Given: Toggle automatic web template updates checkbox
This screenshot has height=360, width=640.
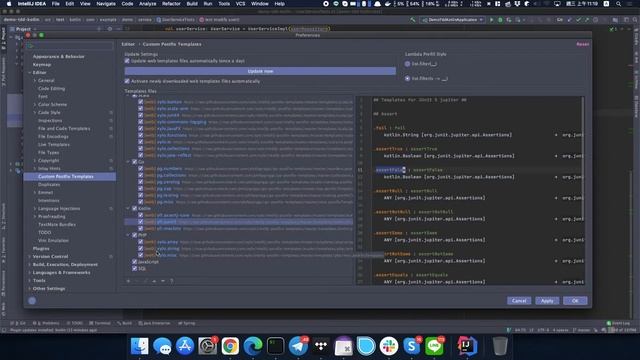Looking at the screenshot, I should [x=127, y=61].
